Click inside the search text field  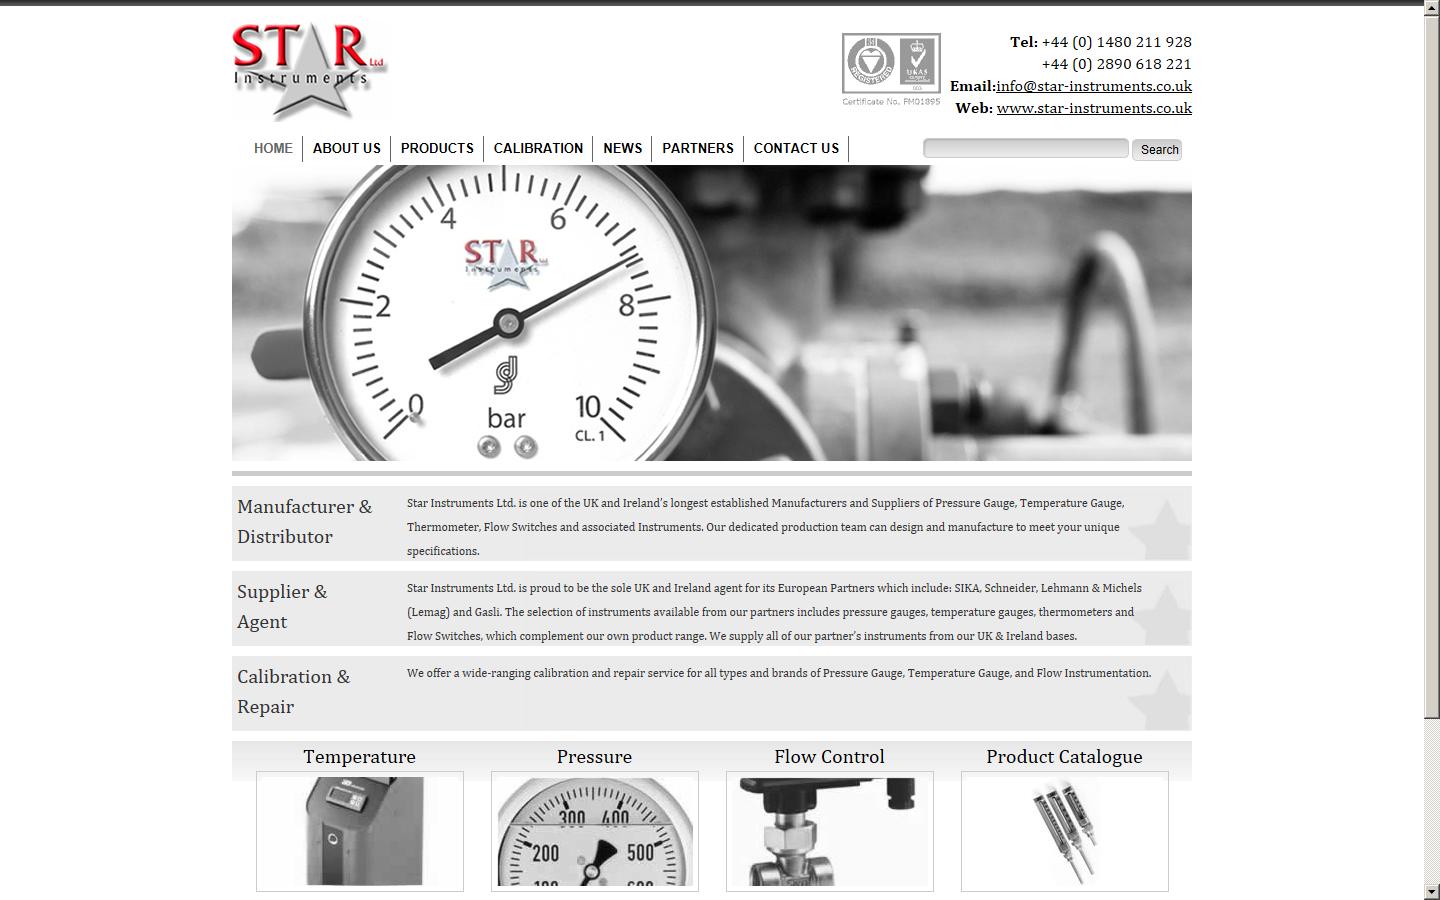click(x=1025, y=148)
